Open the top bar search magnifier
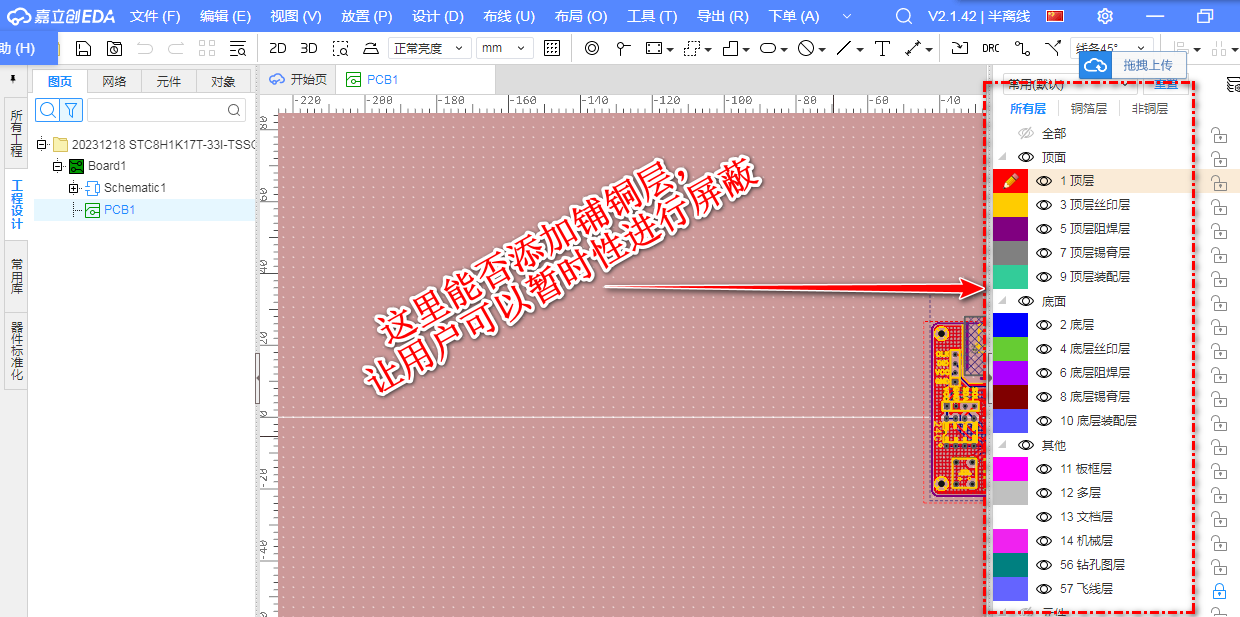This screenshot has height=617, width=1240. (x=904, y=16)
